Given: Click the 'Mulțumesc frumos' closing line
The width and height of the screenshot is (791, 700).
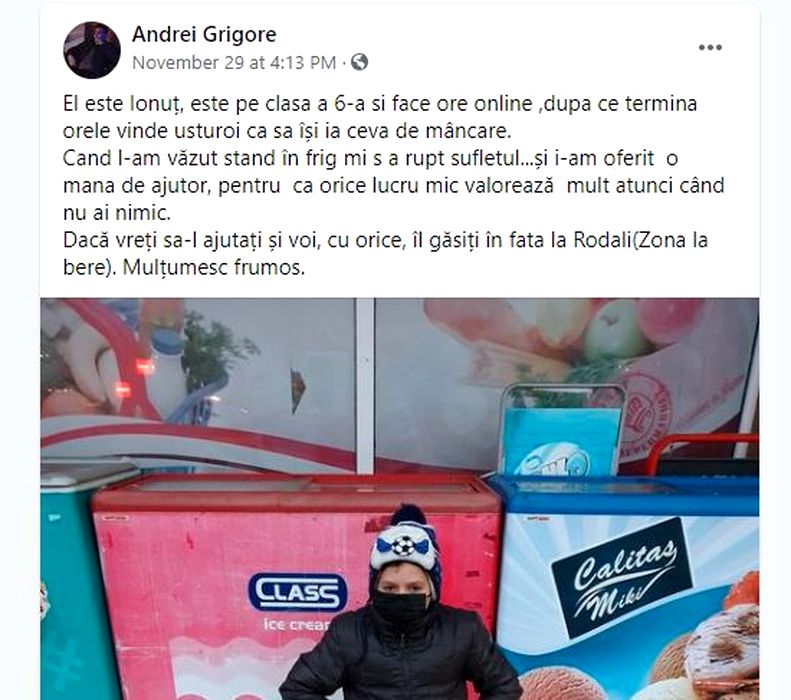Looking at the screenshot, I should (x=214, y=267).
